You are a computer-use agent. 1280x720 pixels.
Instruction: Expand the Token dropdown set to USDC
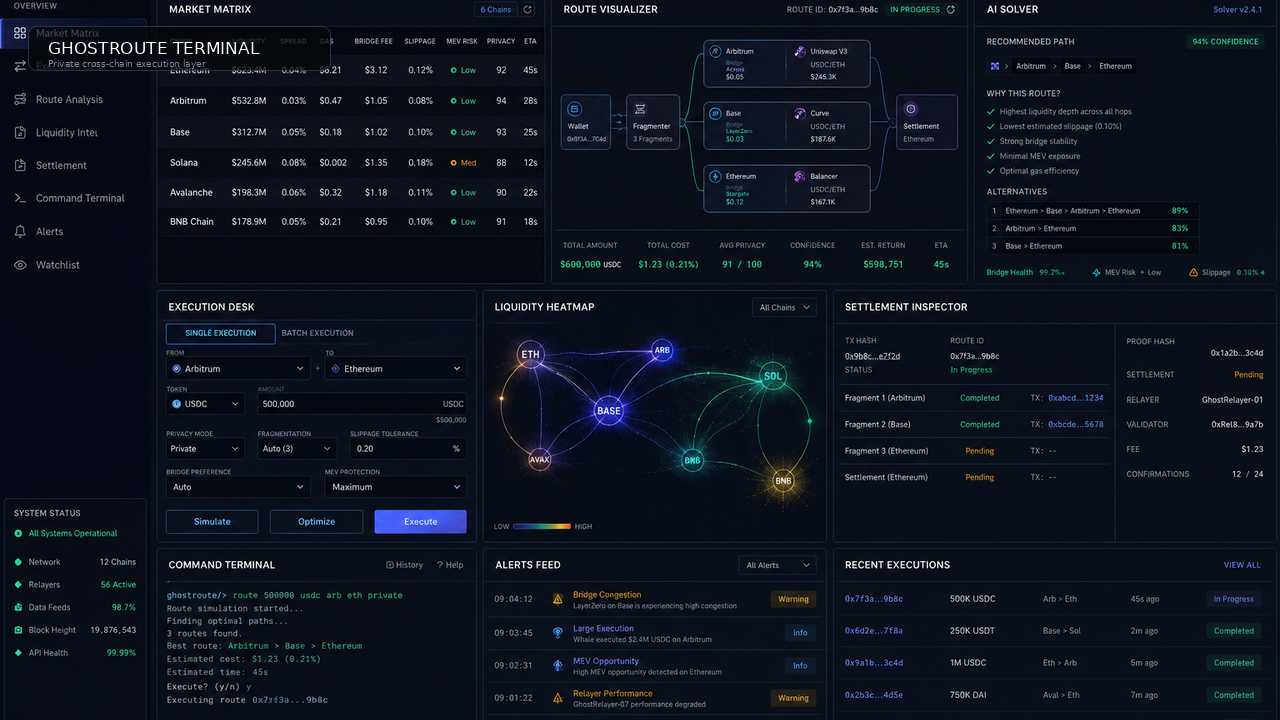(x=205, y=403)
